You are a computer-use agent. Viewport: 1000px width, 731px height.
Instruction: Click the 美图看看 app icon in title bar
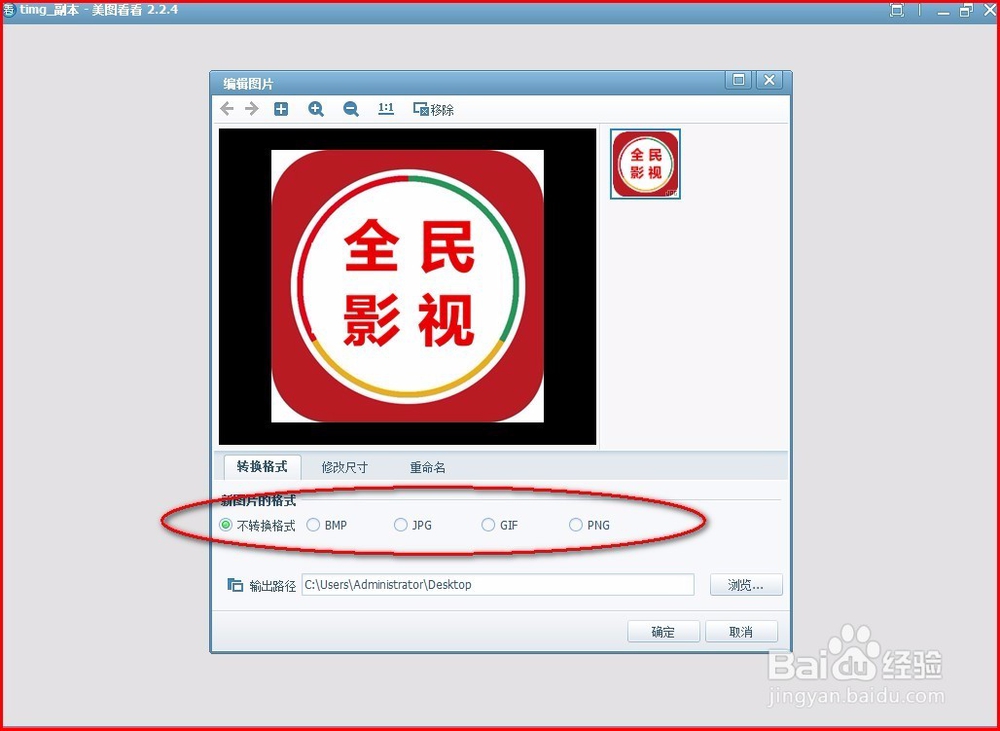[9, 10]
